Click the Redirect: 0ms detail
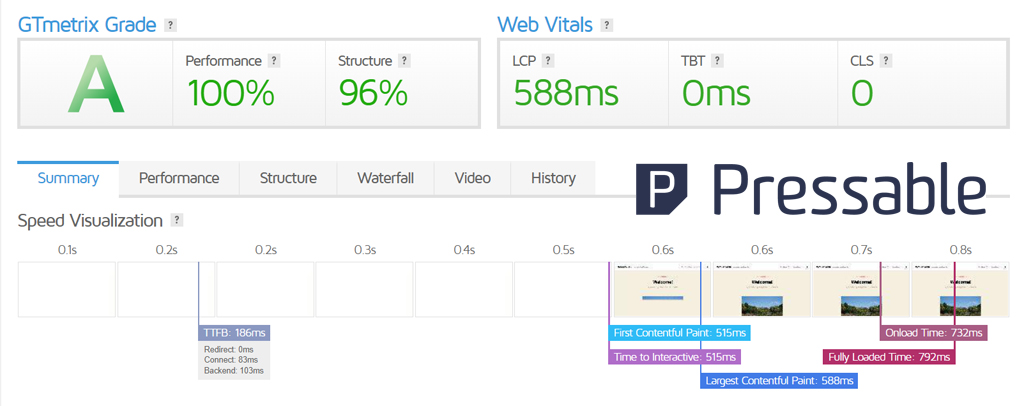The image size is (1024, 406). tap(229, 350)
